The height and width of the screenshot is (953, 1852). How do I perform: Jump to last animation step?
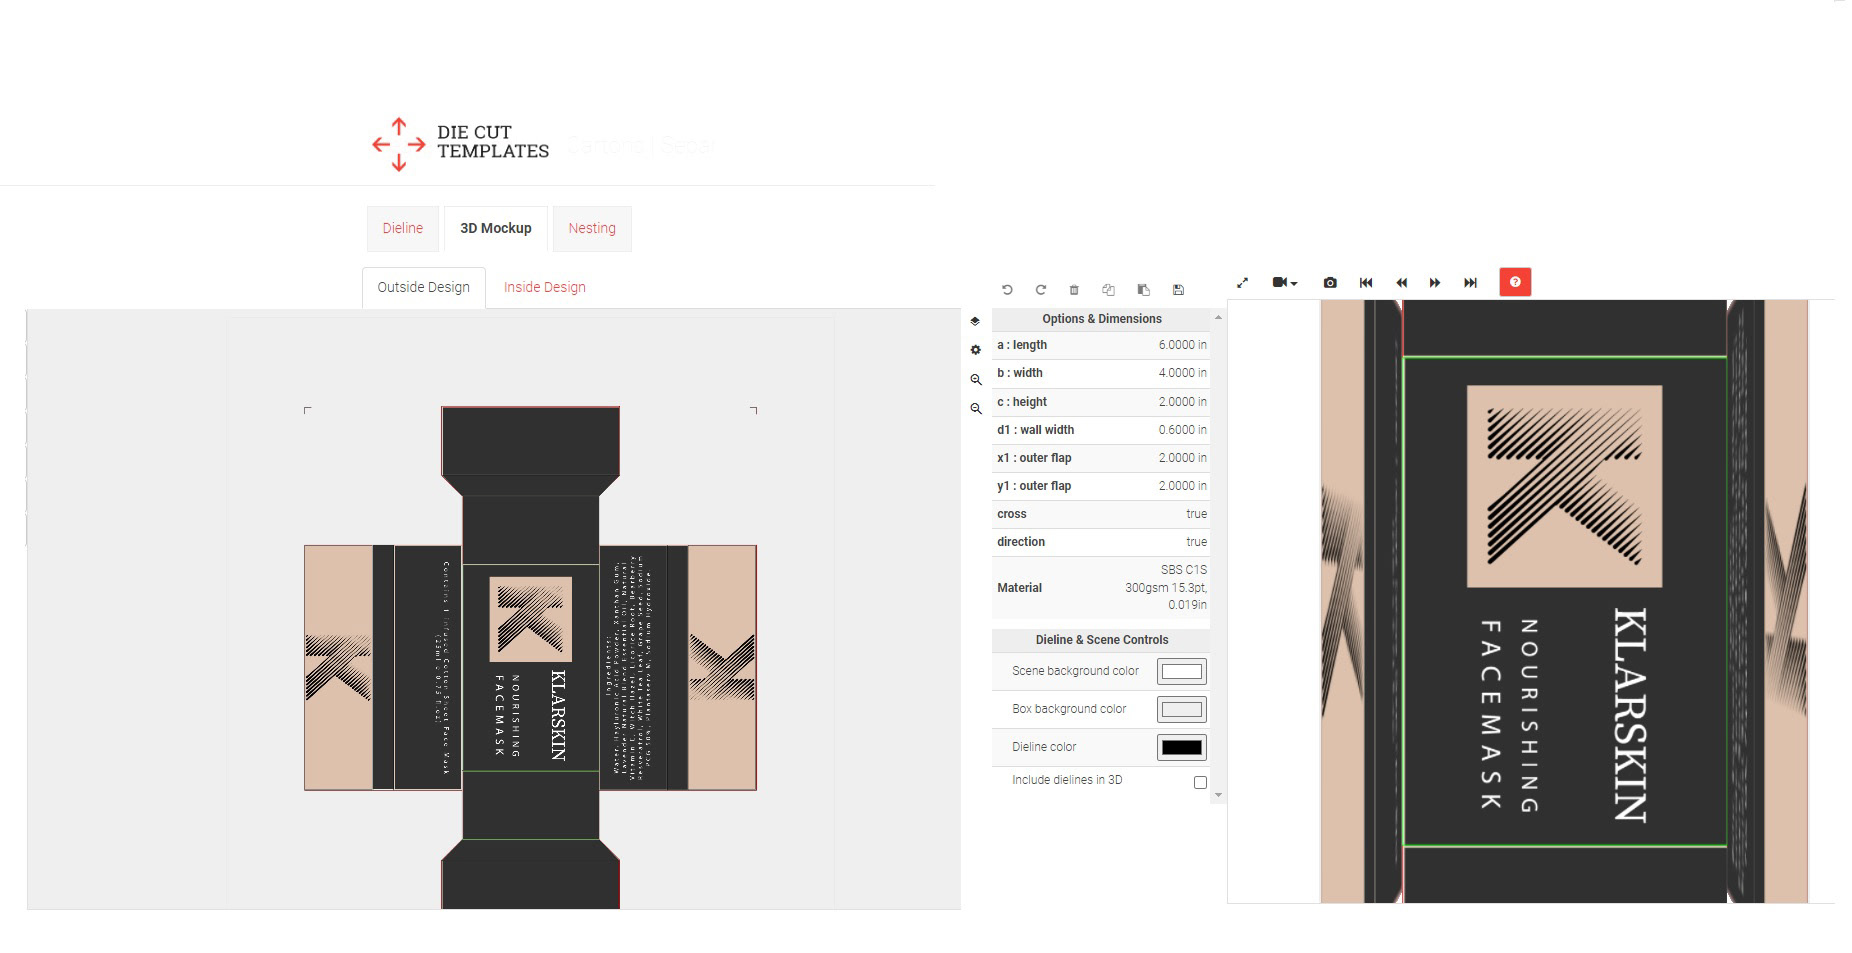[x=1470, y=283]
